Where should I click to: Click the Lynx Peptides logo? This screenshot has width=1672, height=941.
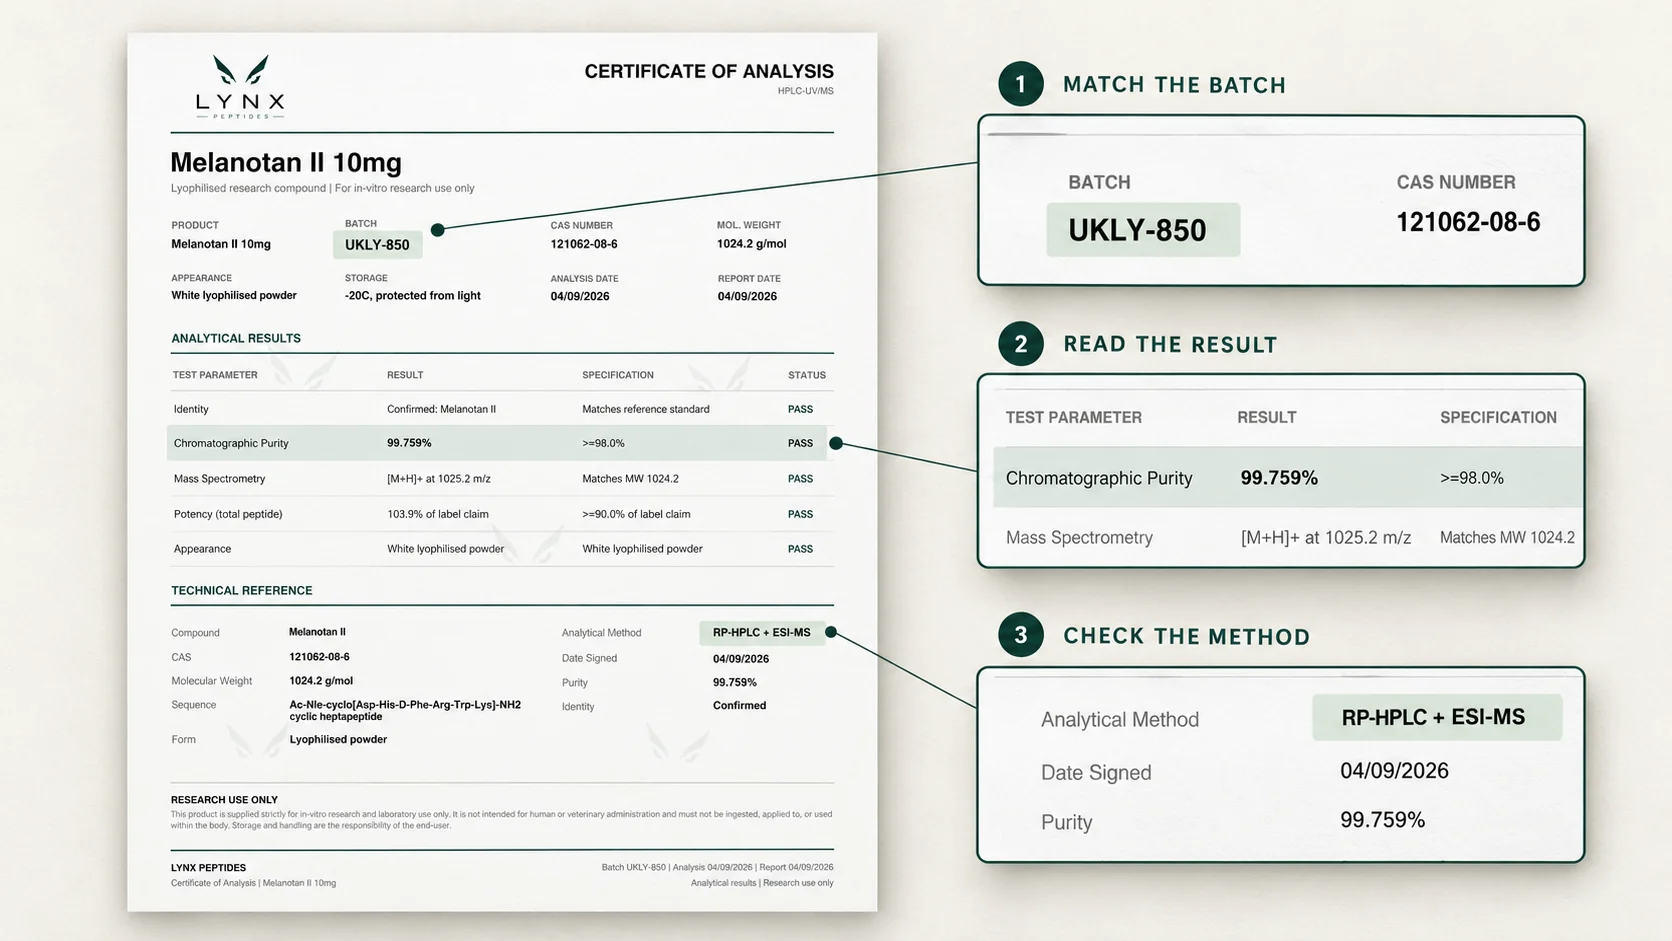point(240,88)
